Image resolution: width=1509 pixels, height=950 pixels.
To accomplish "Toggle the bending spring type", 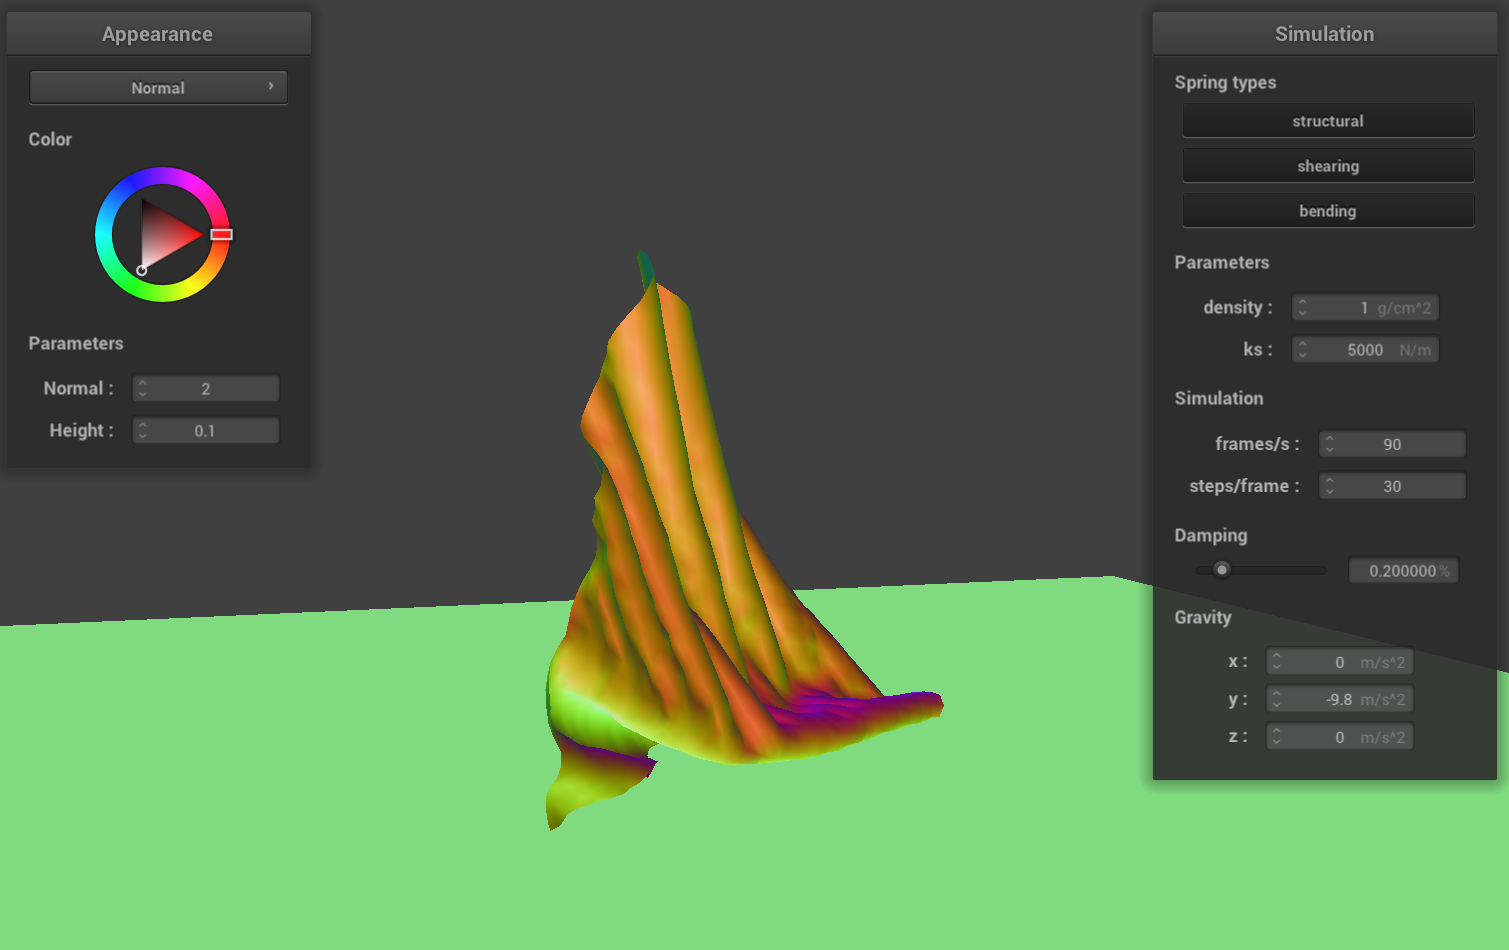I will pyautogui.click(x=1327, y=211).
